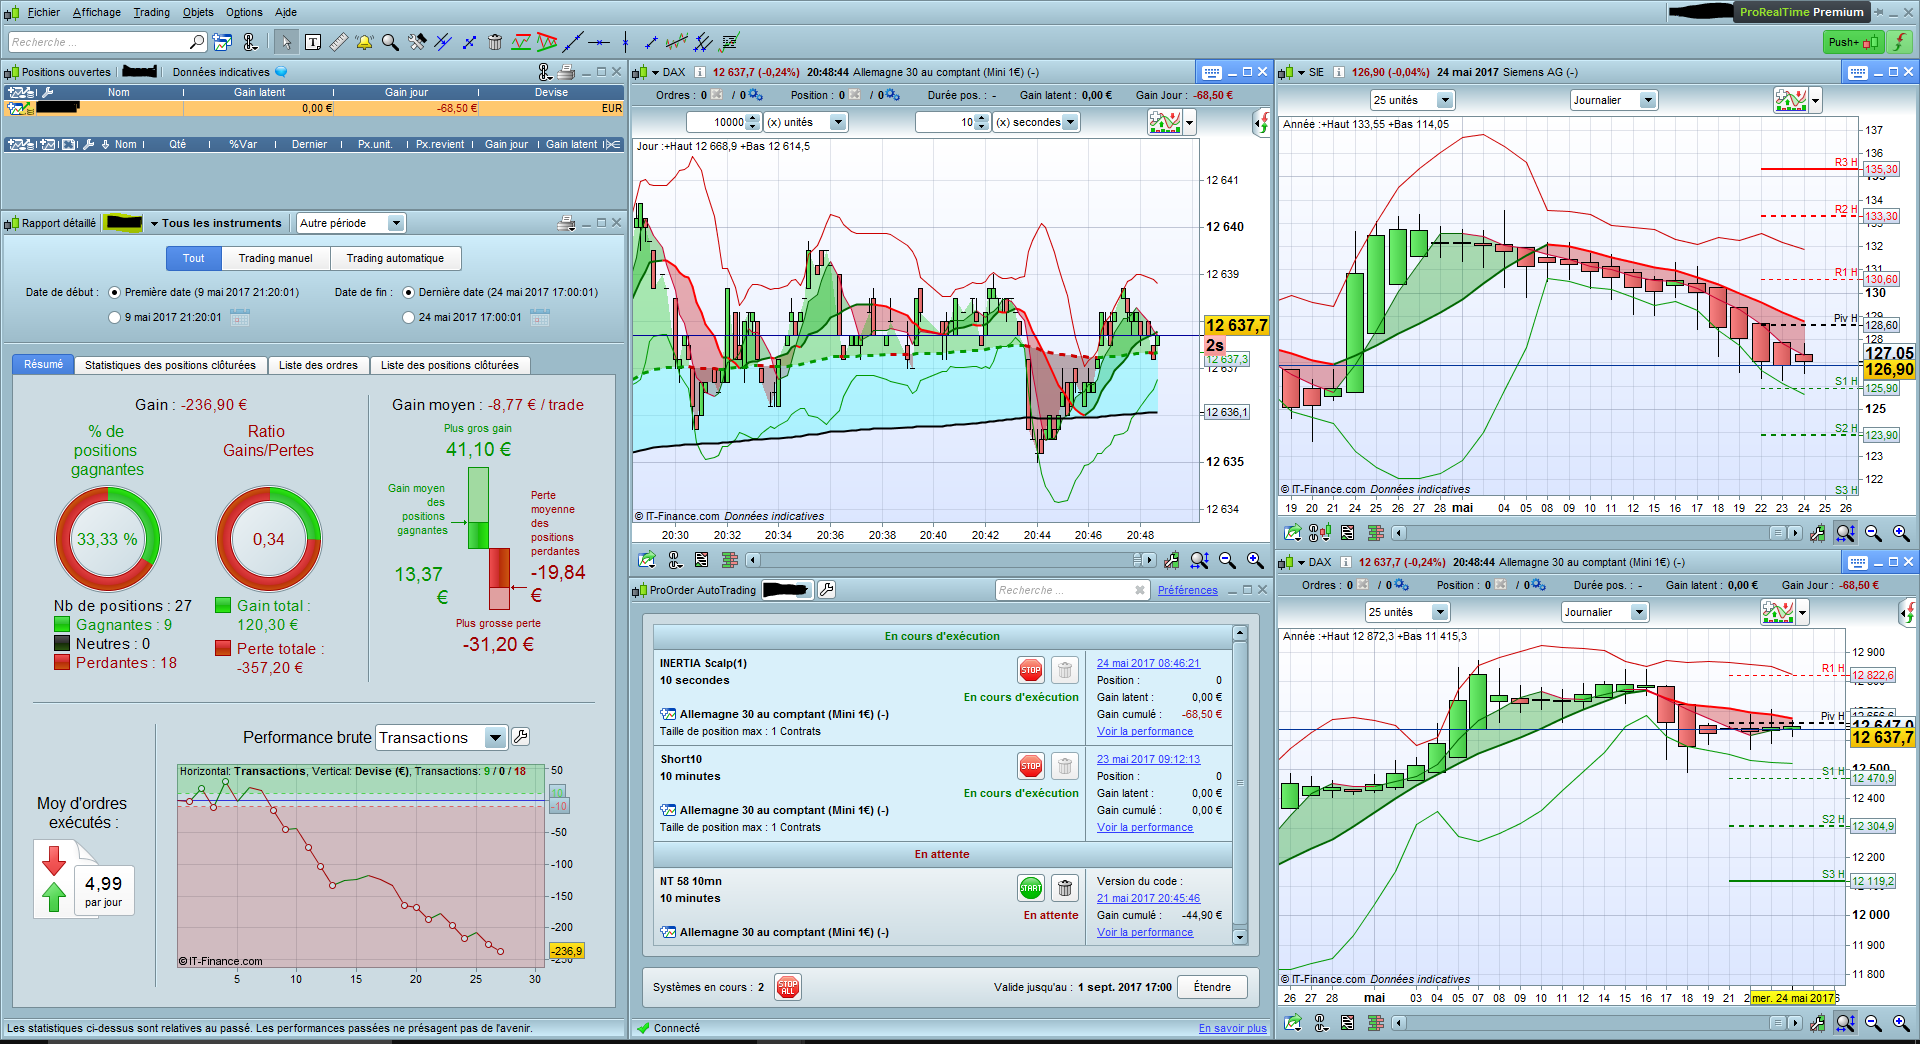The height and width of the screenshot is (1044, 1920).
Task: Stop the INERTIA Scalp(1) trading system
Action: pos(1031,670)
